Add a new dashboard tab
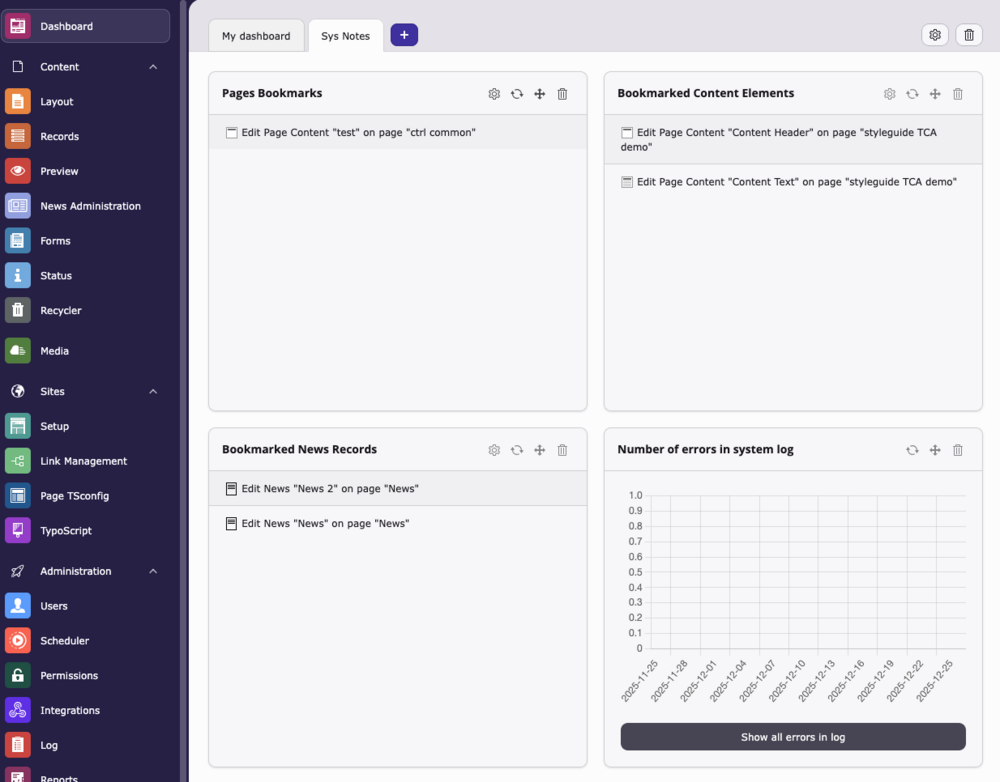The height and width of the screenshot is (782, 1000). [404, 35]
